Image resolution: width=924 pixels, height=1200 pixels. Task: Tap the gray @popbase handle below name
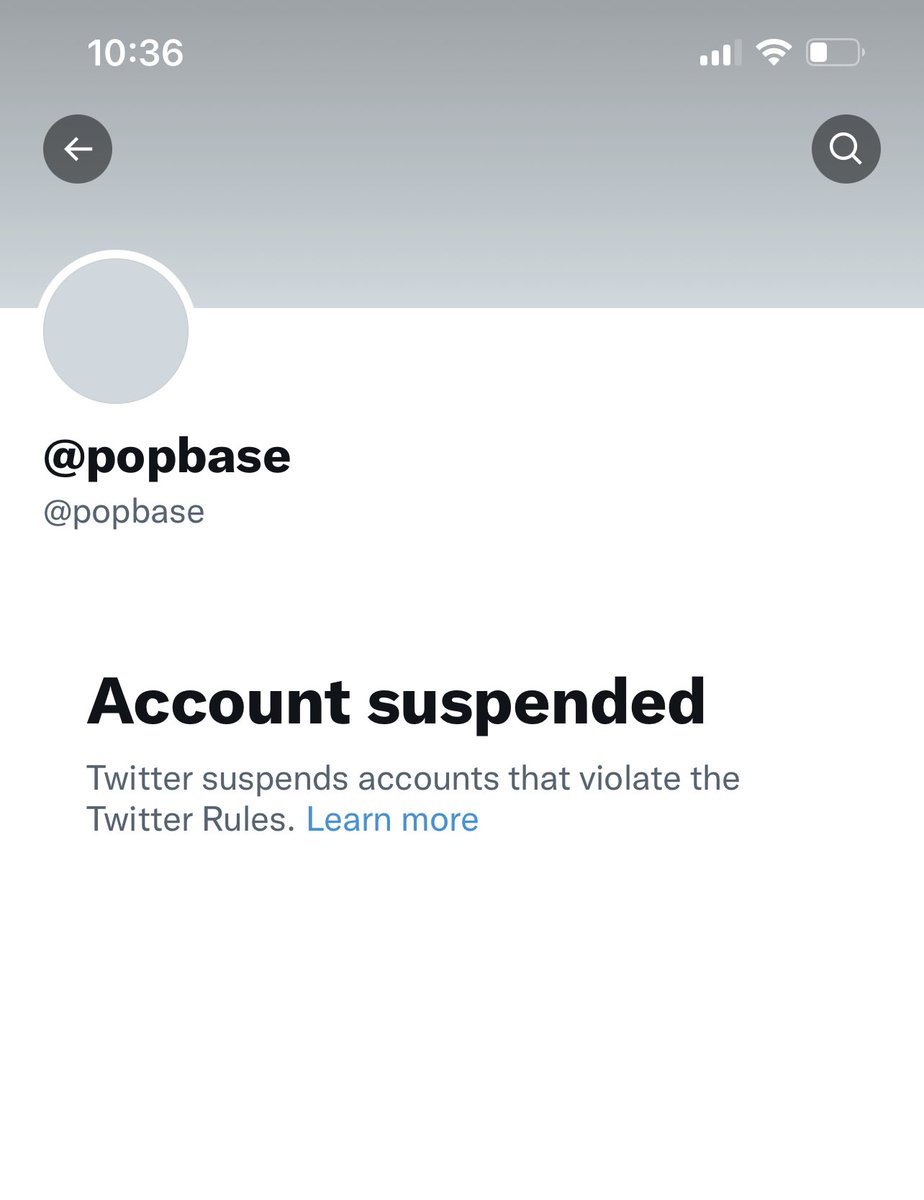pos(123,511)
